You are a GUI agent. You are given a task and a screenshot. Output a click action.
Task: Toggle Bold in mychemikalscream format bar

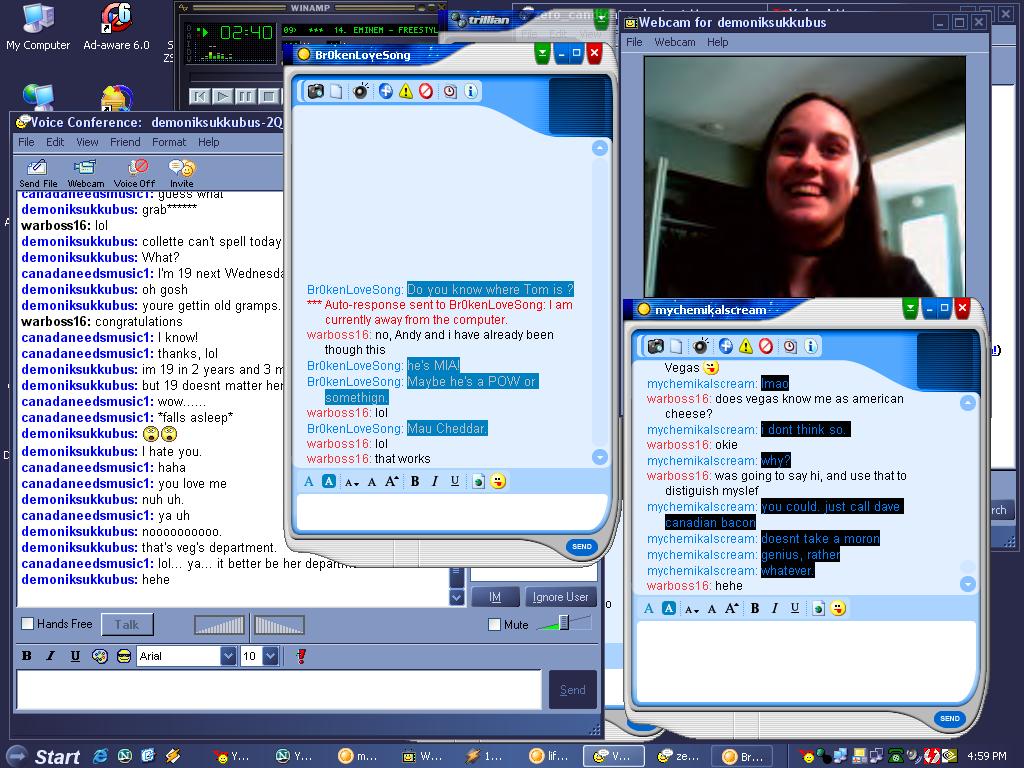[x=754, y=608]
